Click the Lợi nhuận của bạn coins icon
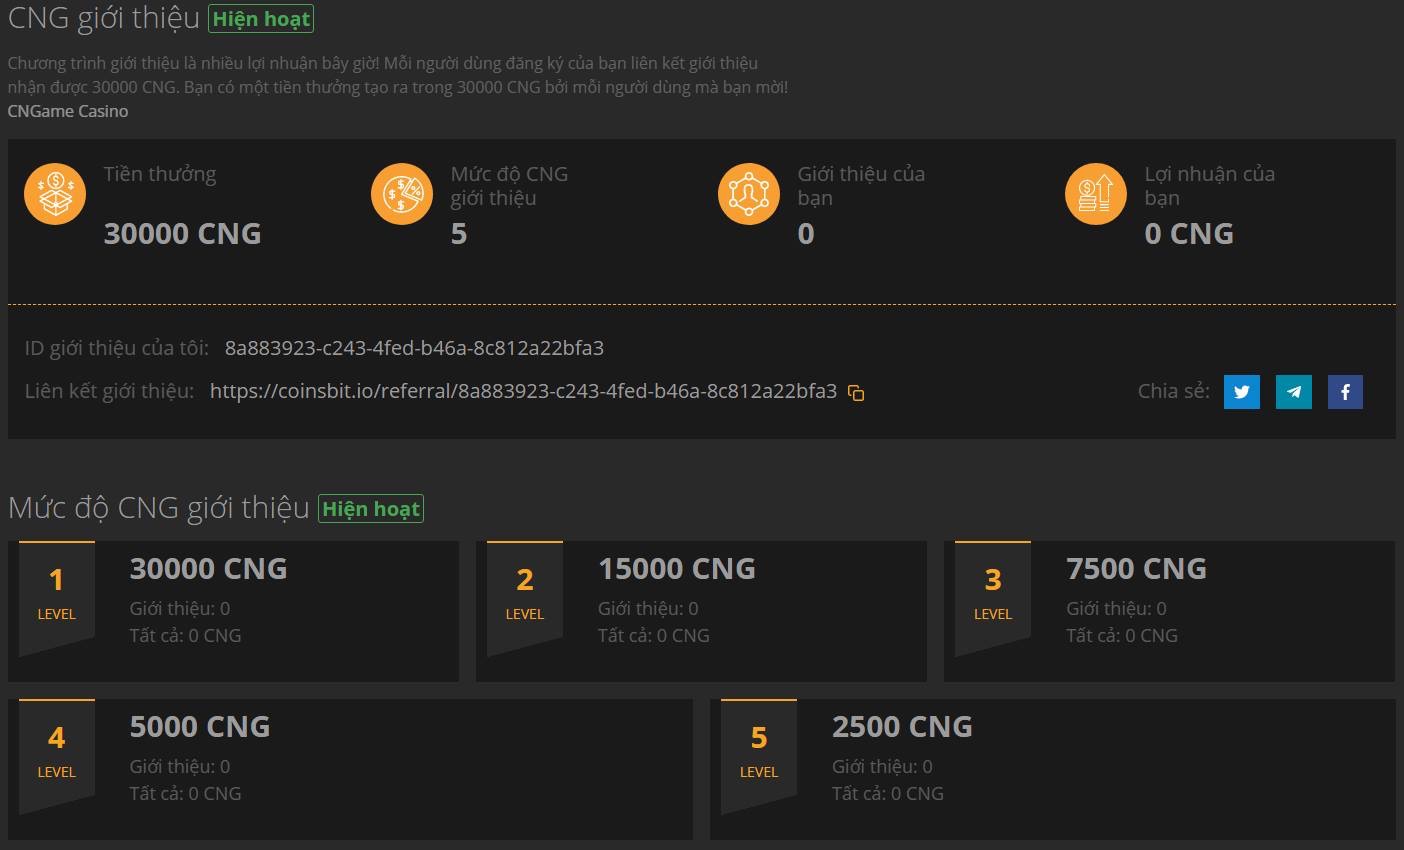1404x850 pixels. click(1096, 194)
